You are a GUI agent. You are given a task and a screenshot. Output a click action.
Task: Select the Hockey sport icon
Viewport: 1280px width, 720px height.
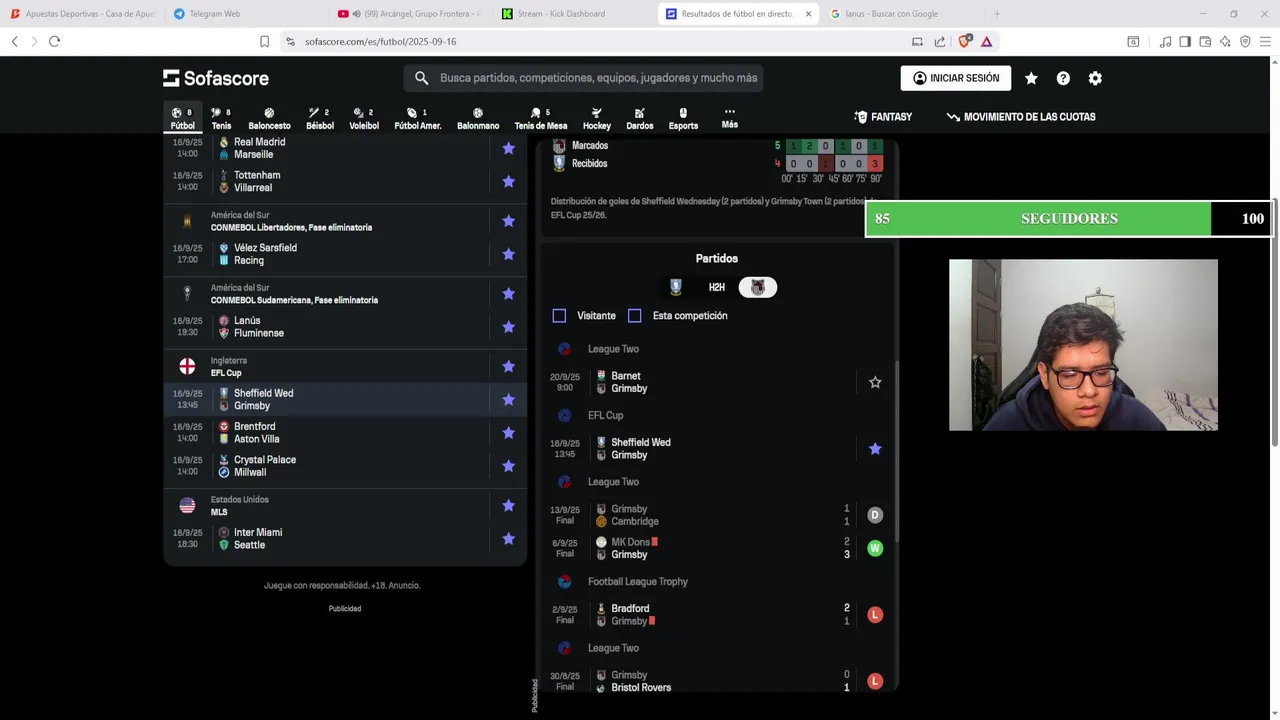(x=597, y=118)
